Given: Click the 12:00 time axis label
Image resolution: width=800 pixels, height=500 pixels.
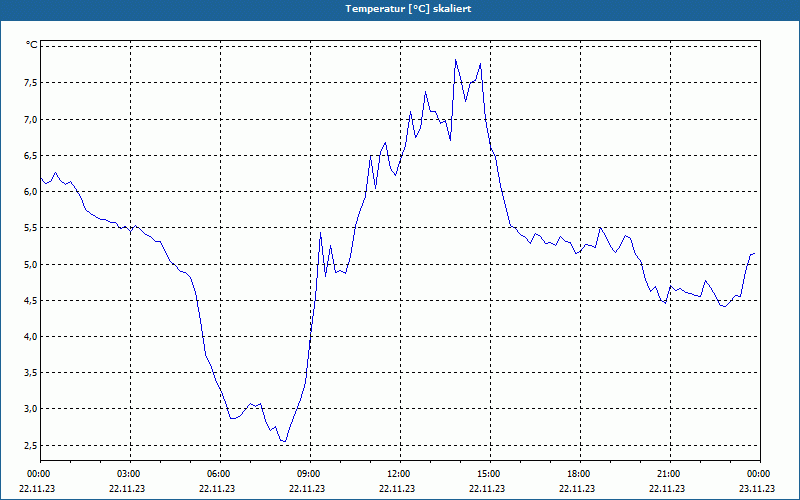Looking at the screenshot, I should click(x=401, y=474).
